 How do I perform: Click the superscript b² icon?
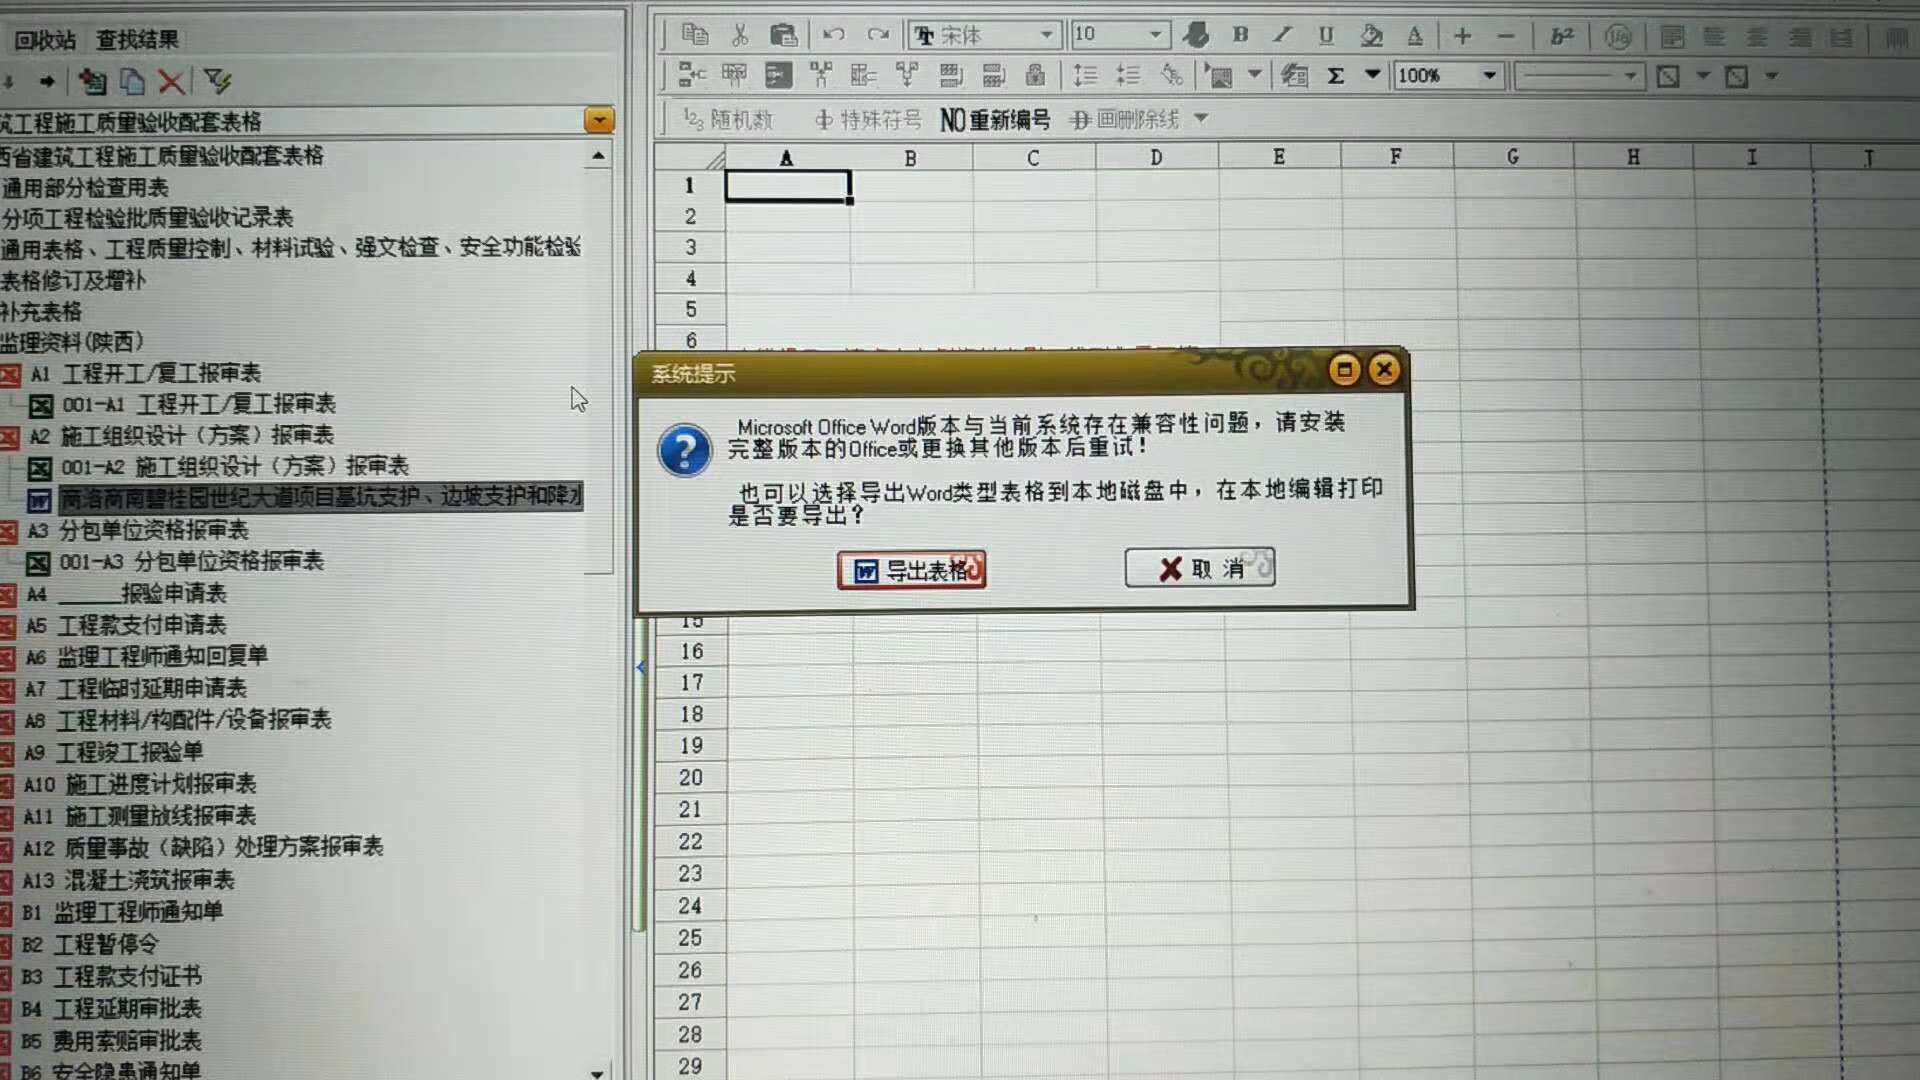coord(1561,37)
